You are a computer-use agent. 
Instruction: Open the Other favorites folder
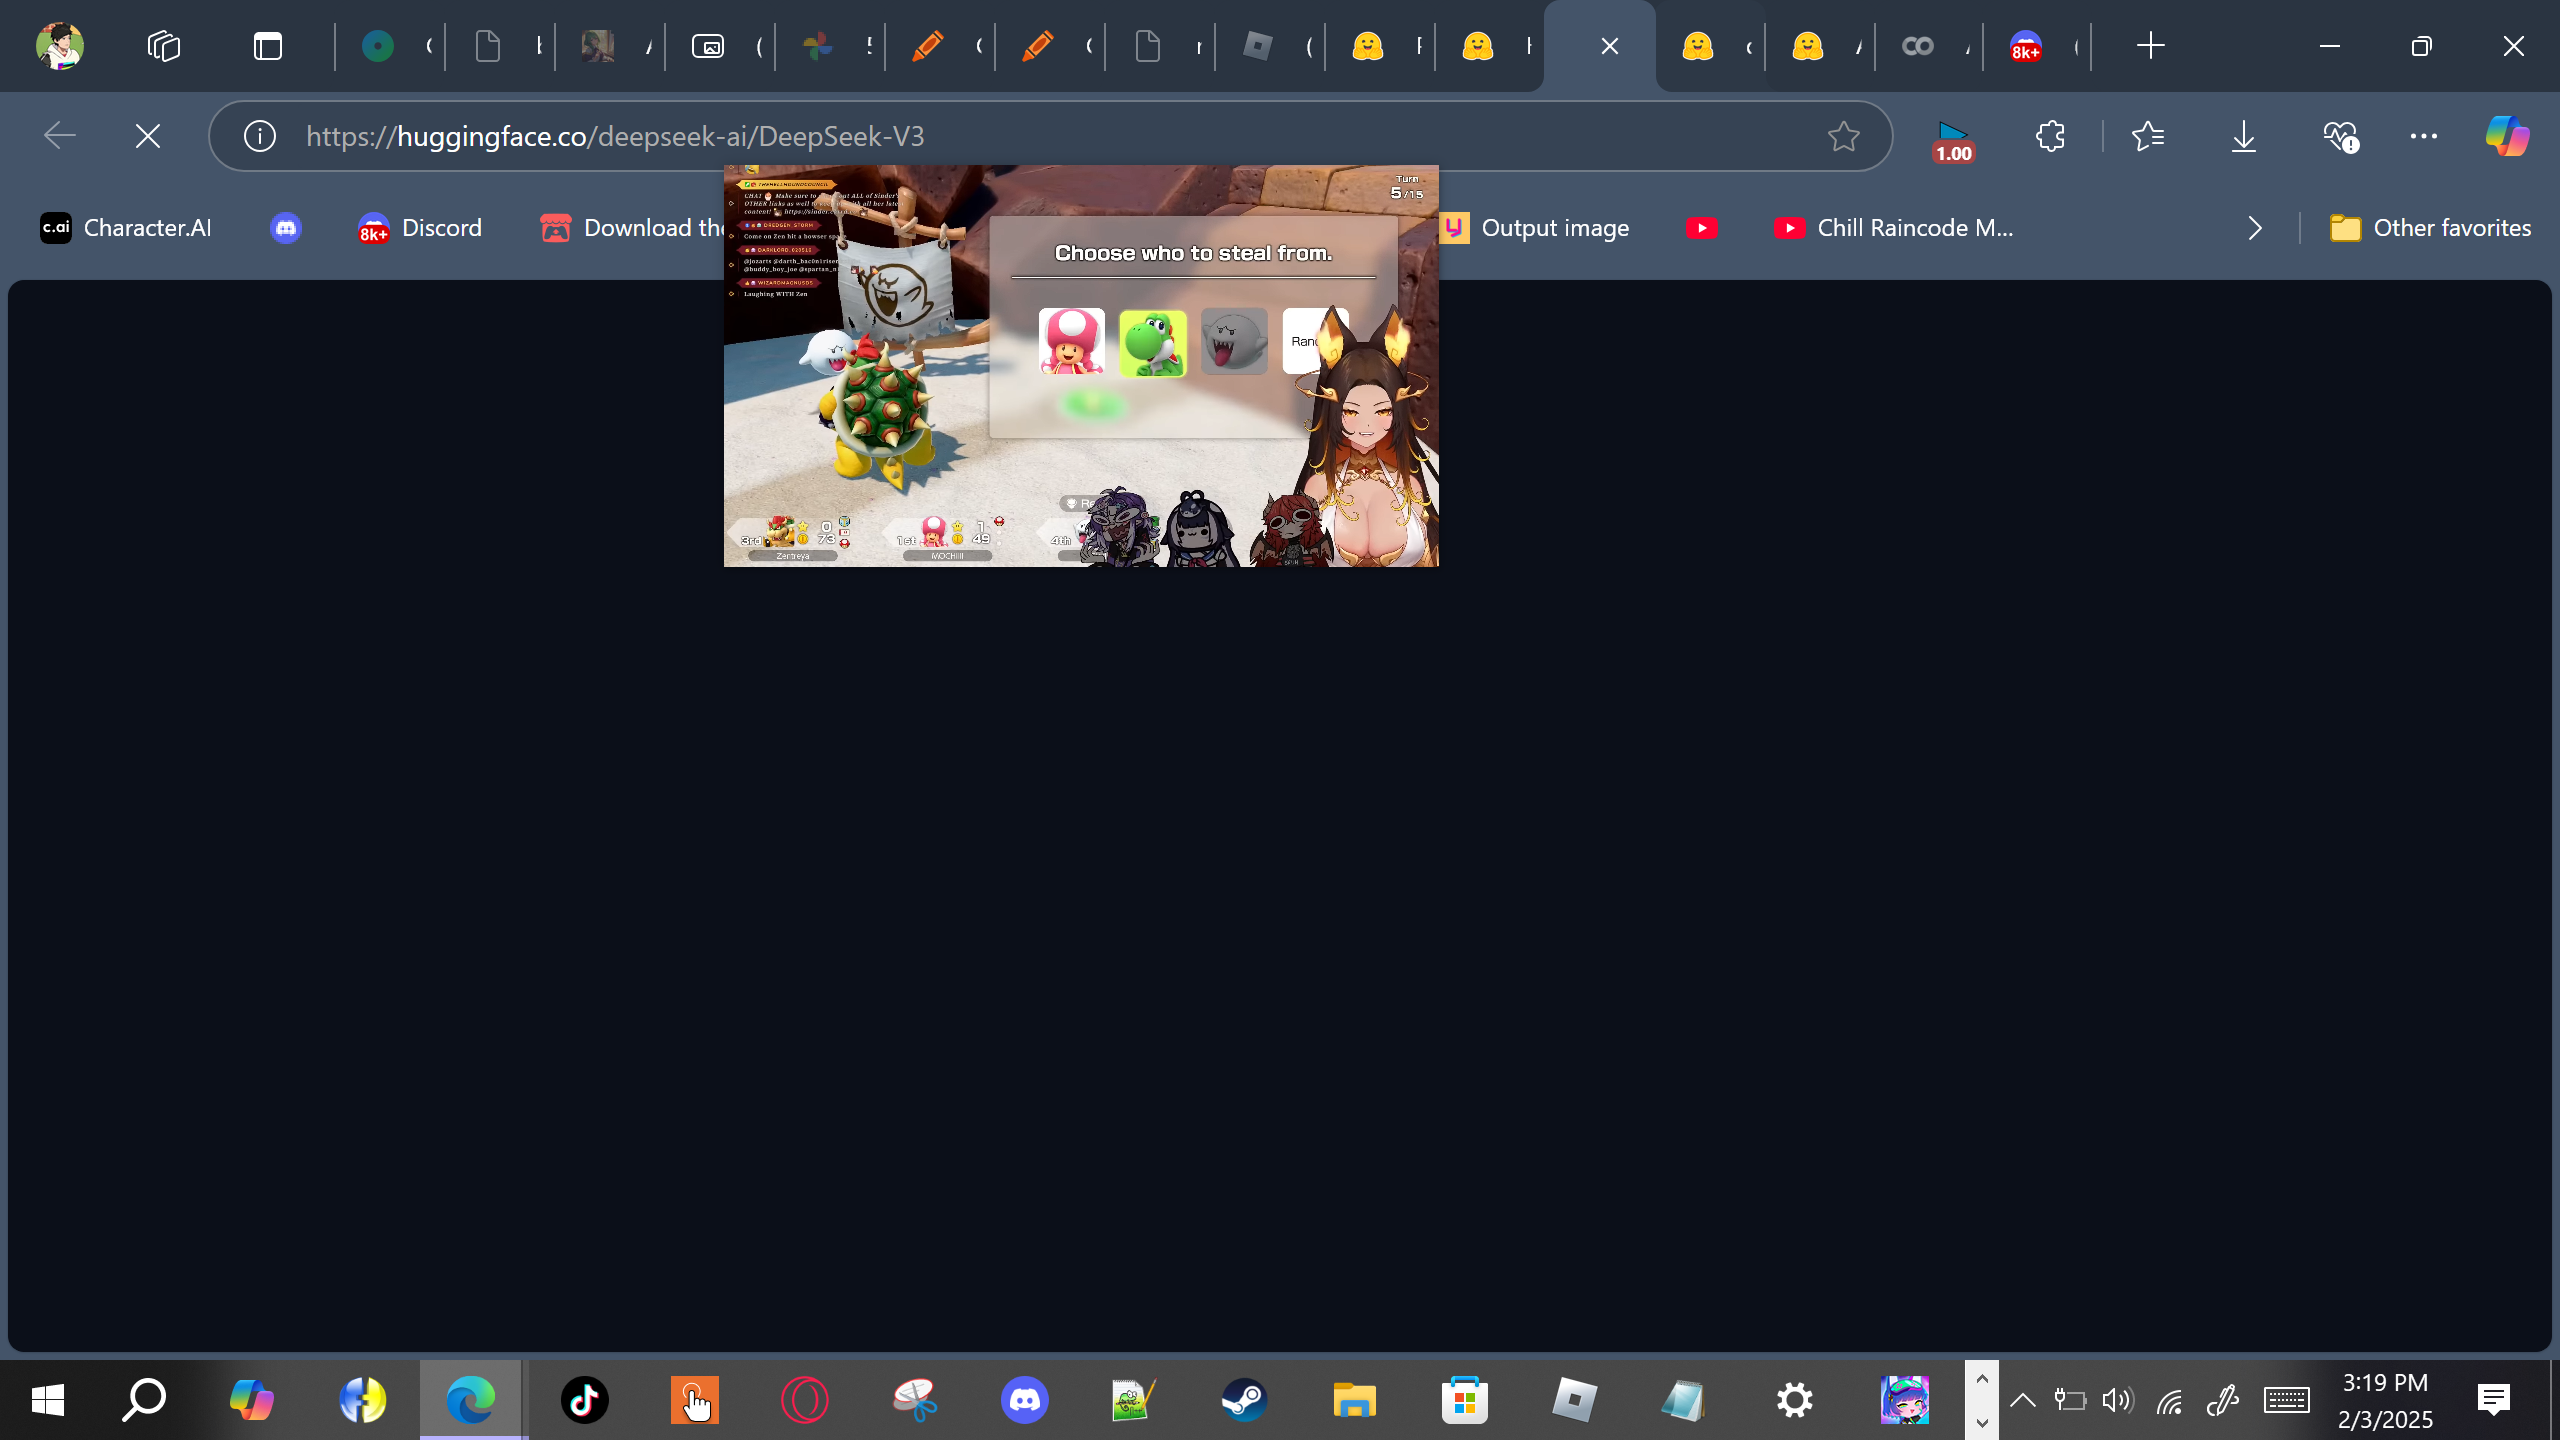pos(2430,228)
